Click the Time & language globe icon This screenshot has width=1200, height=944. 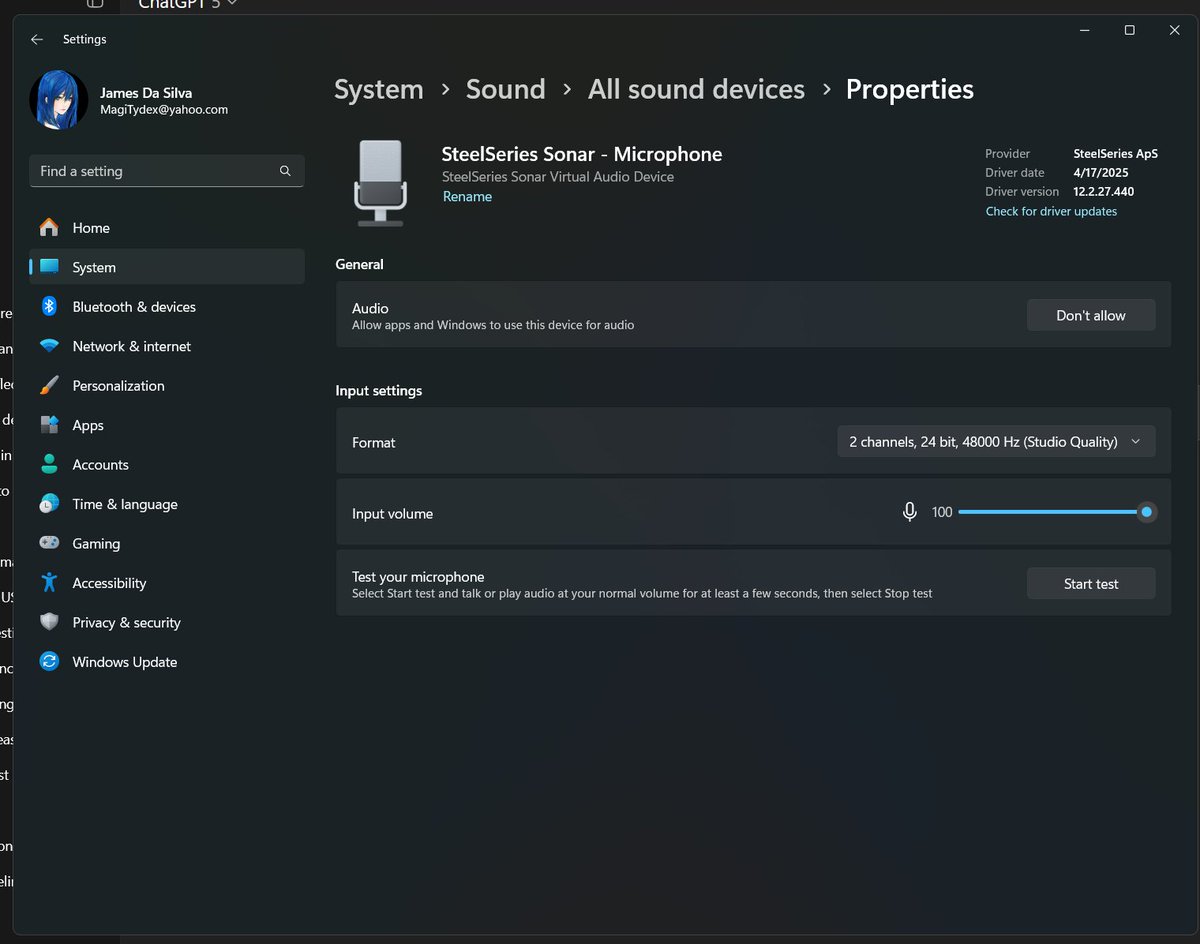[49, 504]
